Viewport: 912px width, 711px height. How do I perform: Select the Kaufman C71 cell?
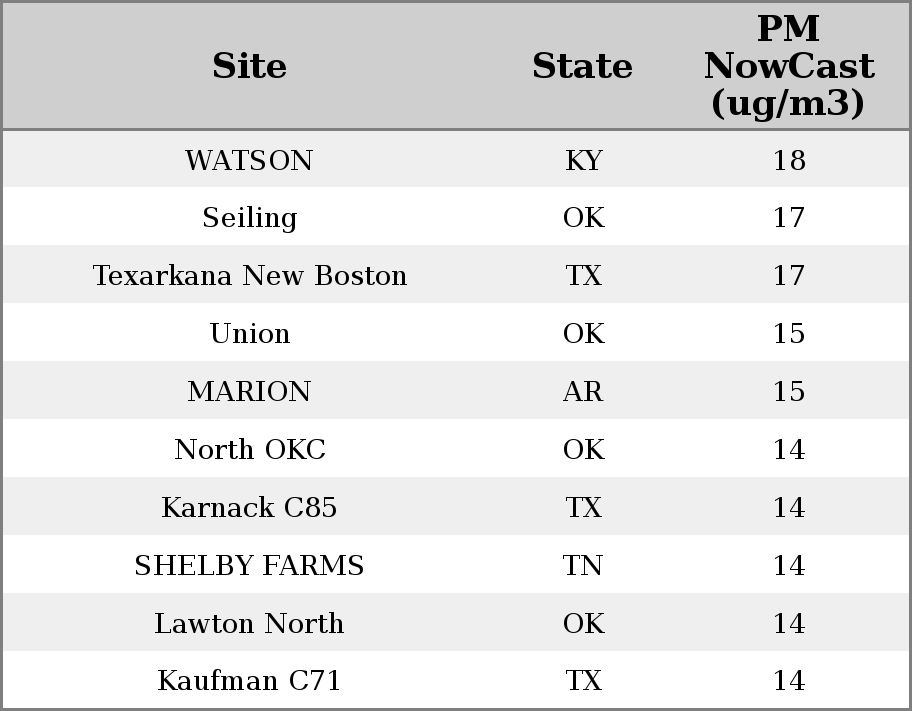coord(249,680)
